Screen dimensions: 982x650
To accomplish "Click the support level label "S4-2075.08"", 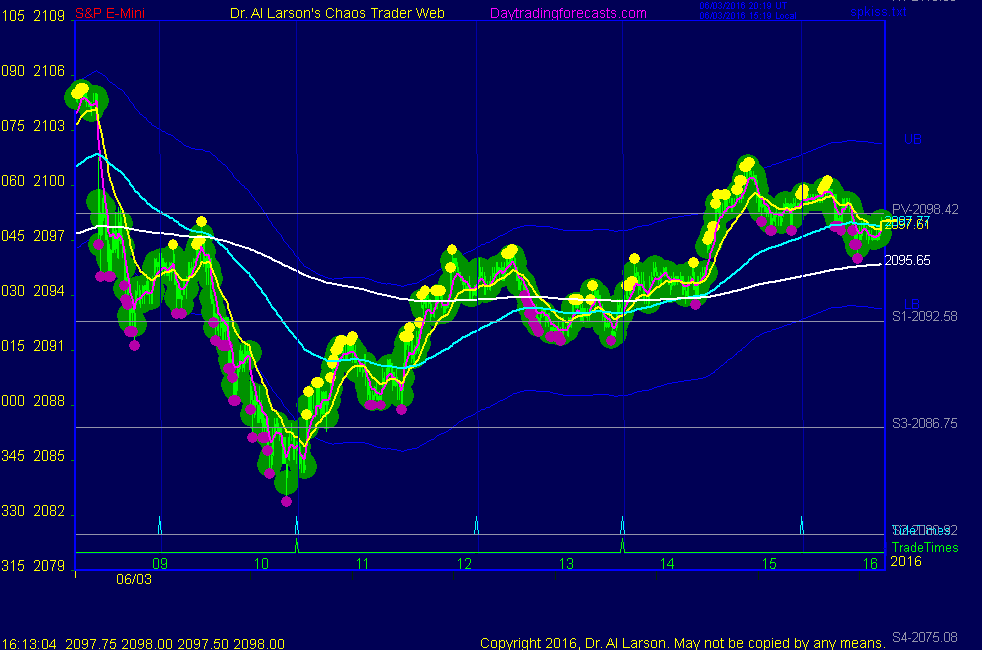I will click(924, 637).
